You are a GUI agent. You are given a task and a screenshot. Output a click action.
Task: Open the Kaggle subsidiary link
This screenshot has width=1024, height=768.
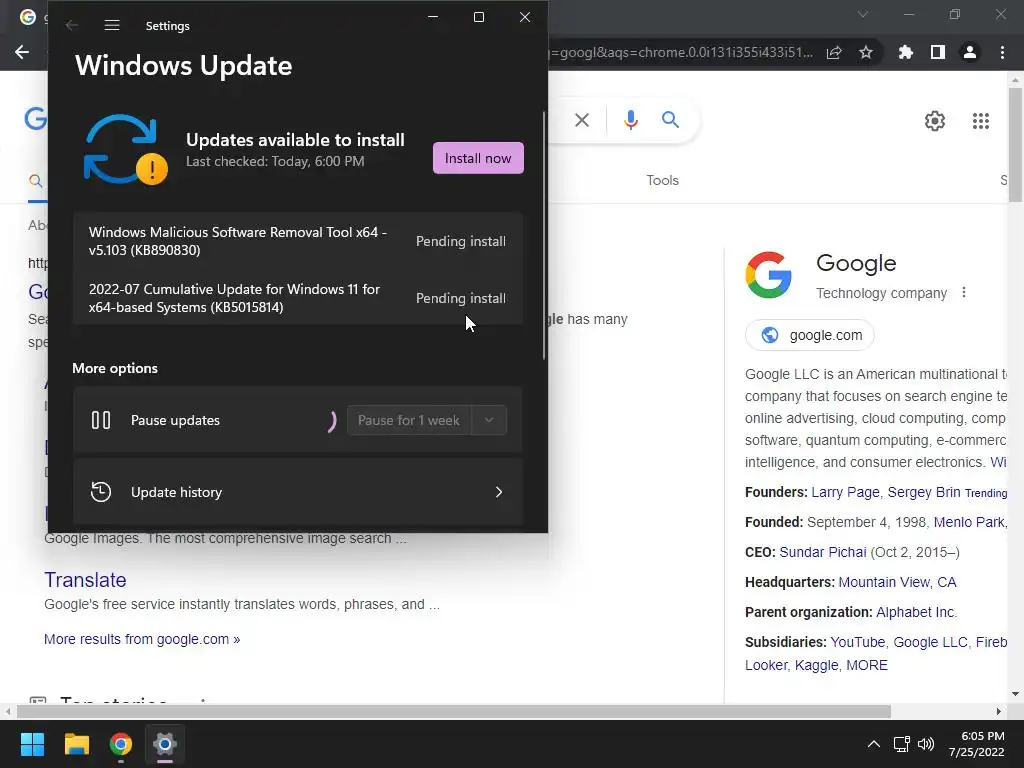tap(816, 665)
